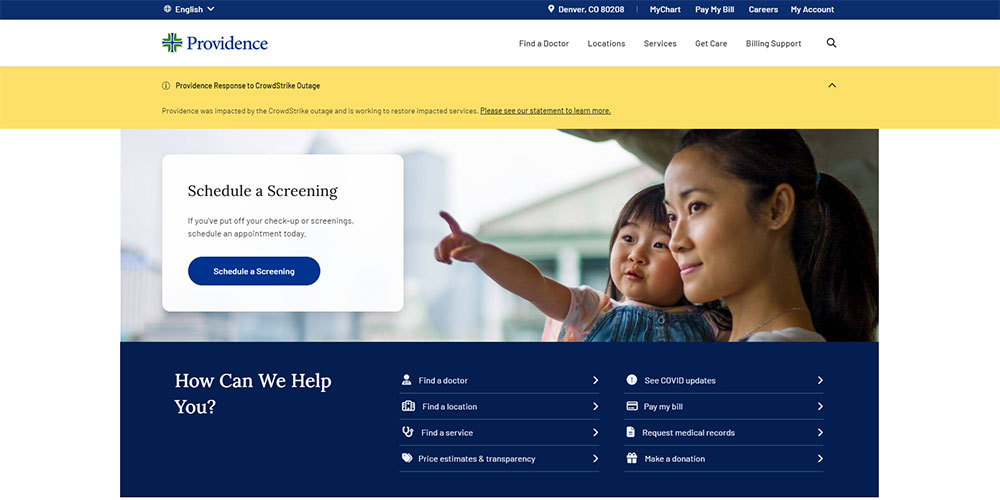
Task: Open the Services menu
Action: point(659,43)
